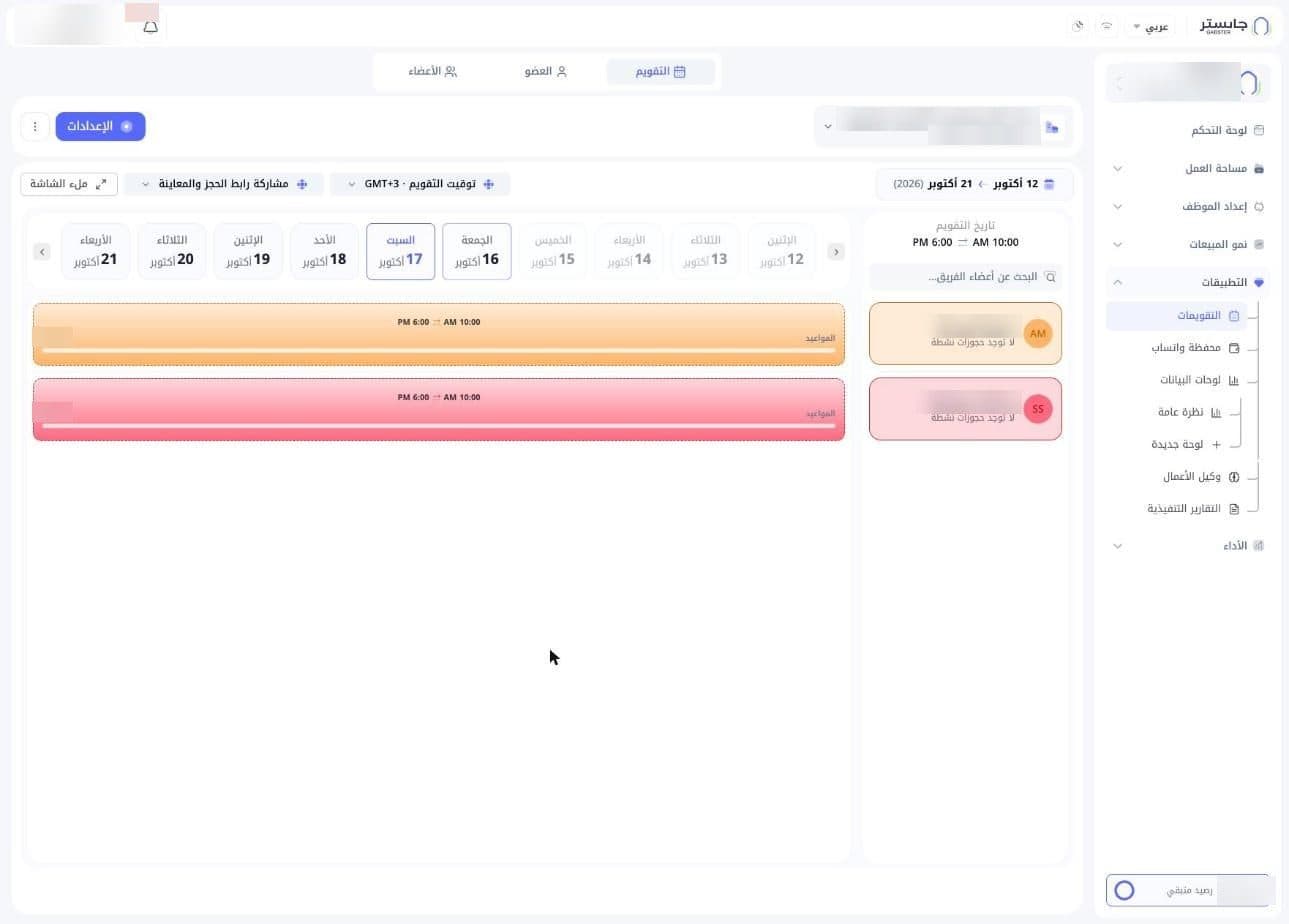Click the red appointments timeline bar

pyautogui.click(x=439, y=409)
